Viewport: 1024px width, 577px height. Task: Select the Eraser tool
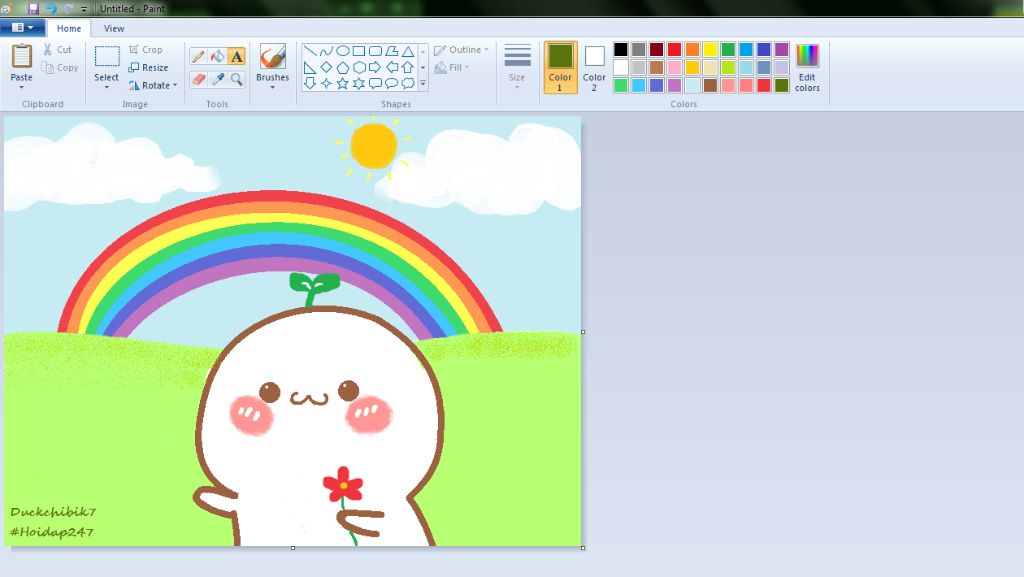(x=199, y=79)
